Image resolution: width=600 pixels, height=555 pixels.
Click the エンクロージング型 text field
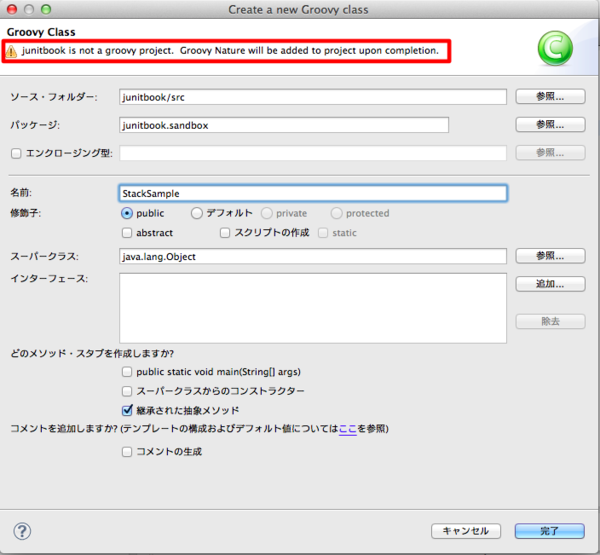pyautogui.click(x=313, y=153)
